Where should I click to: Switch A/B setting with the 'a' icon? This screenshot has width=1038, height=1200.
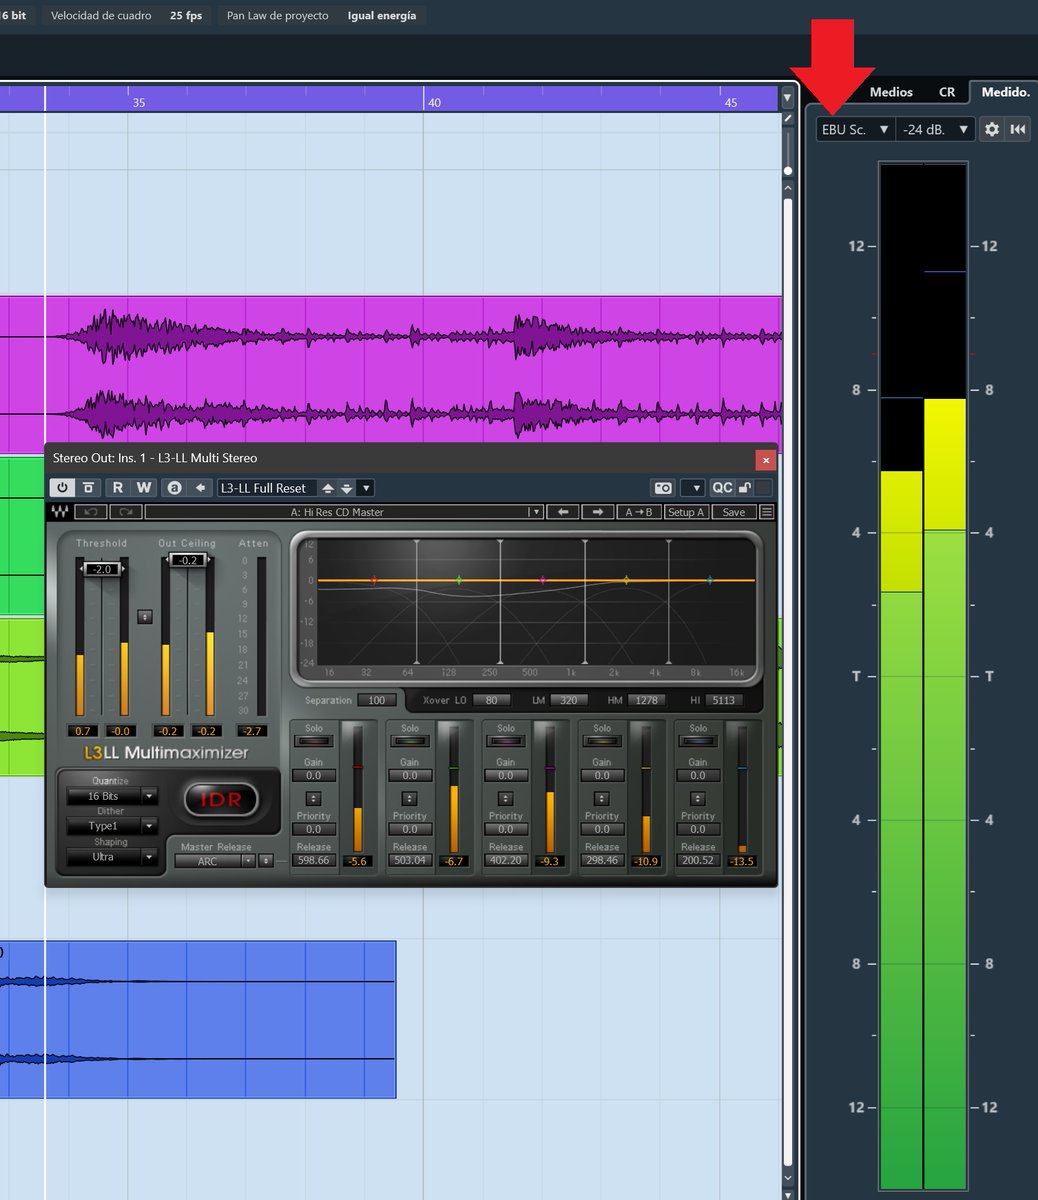[175, 487]
